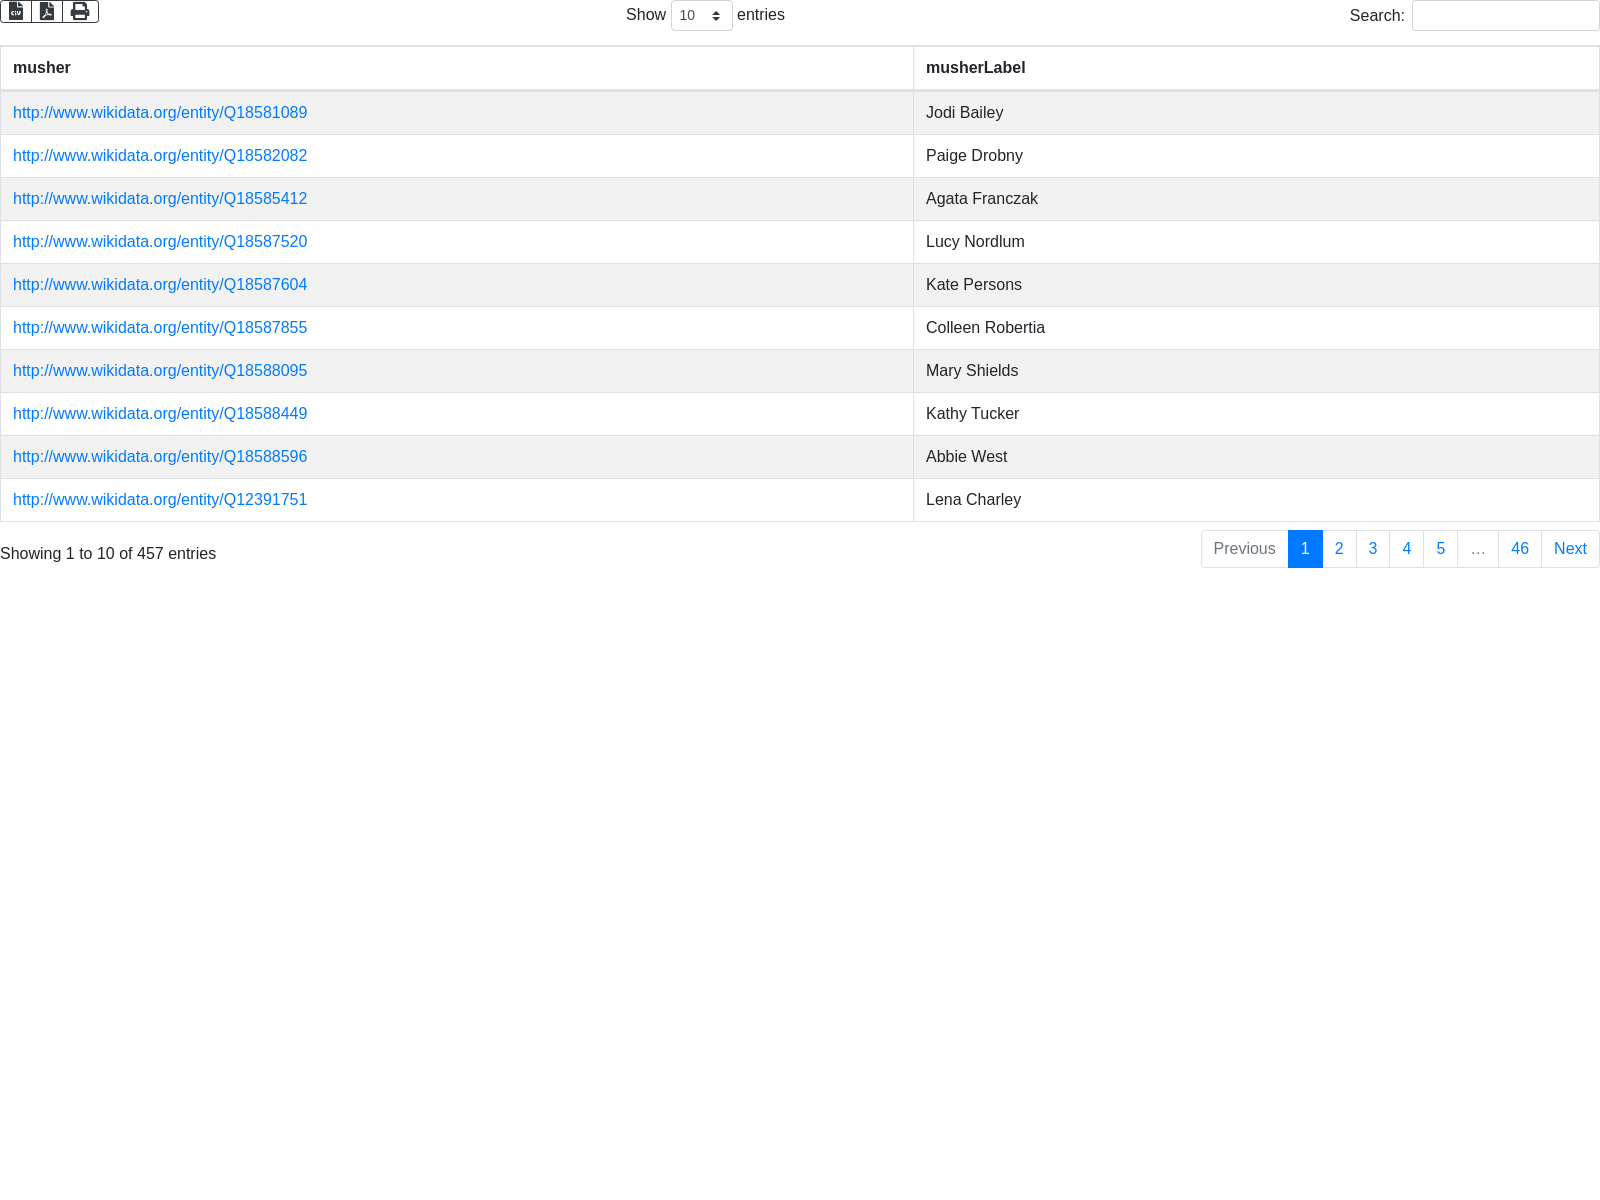Select page 5 in pagination
The height and width of the screenshot is (1200, 1600).
pyautogui.click(x=1440, y=549)
